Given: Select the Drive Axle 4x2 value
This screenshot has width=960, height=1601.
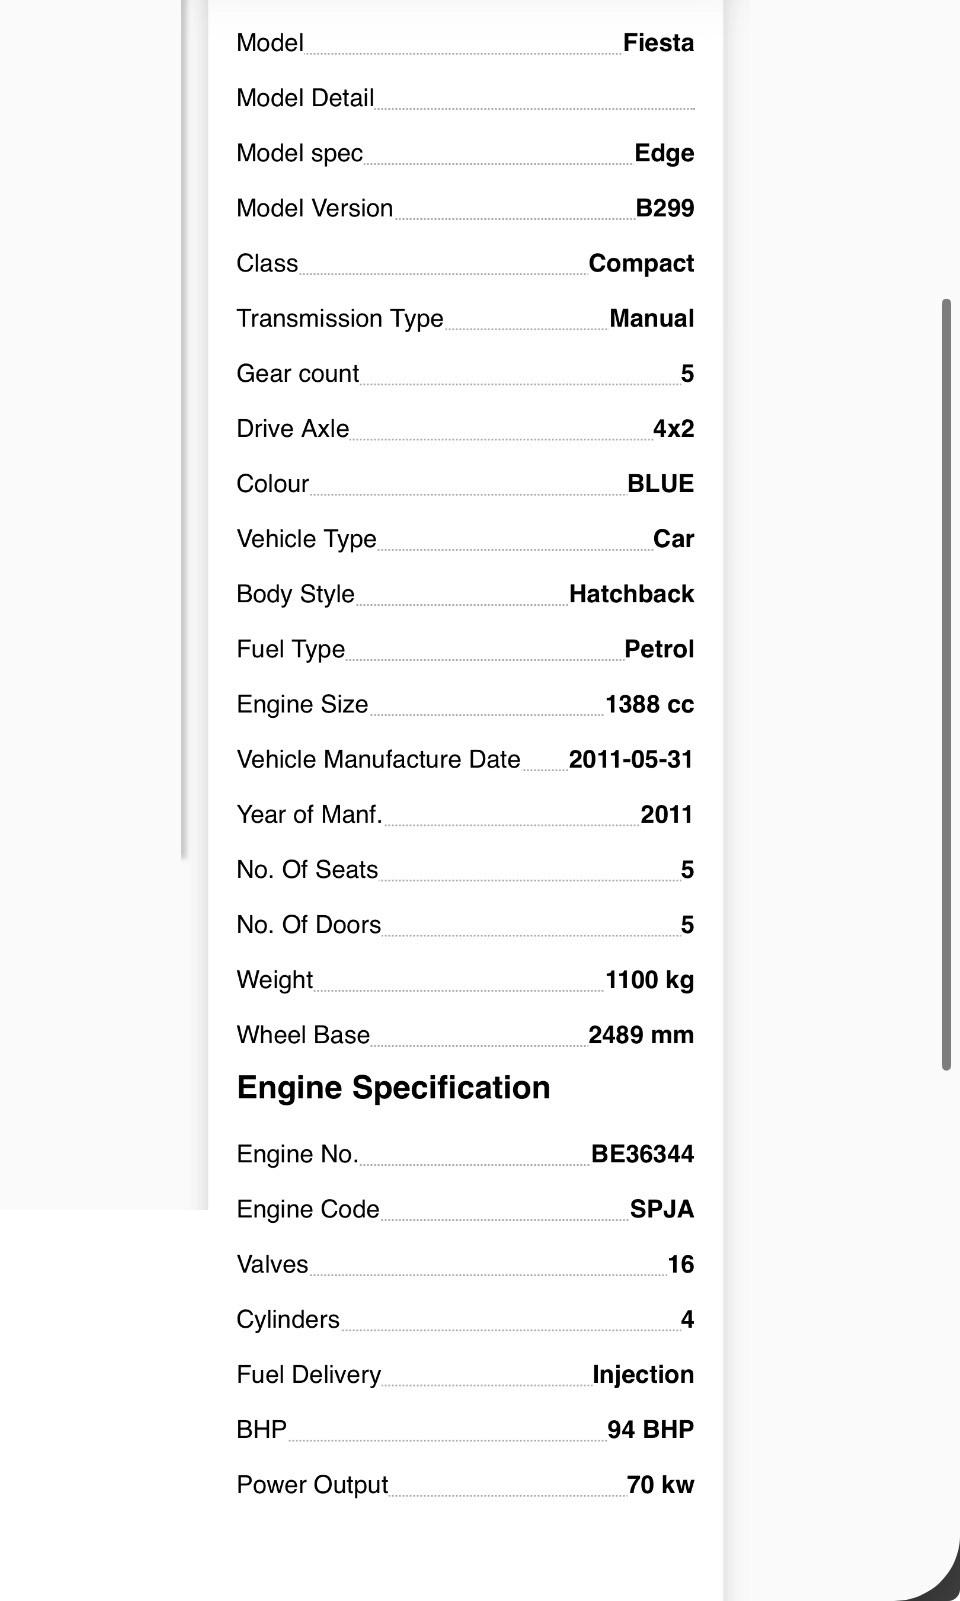Looking at the screenshot, I should point(673,429).
